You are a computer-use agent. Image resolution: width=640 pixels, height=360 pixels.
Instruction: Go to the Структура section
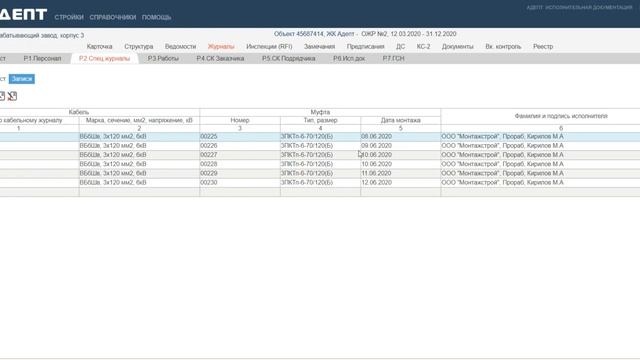point(139,47)
